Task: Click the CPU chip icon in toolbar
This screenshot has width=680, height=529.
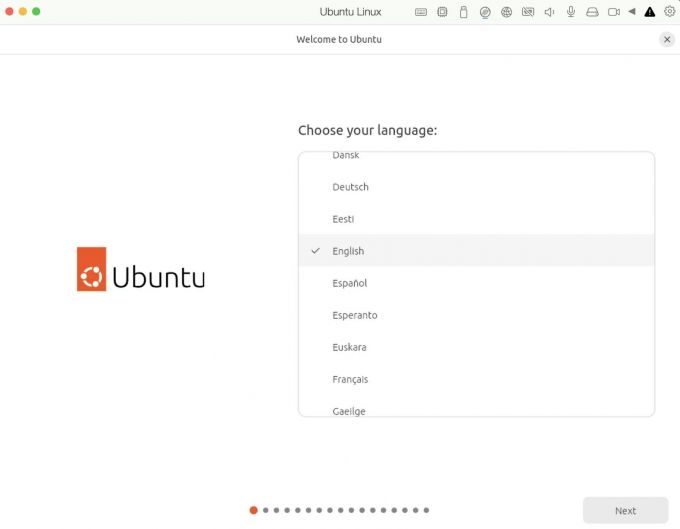Action: [442, 12]
